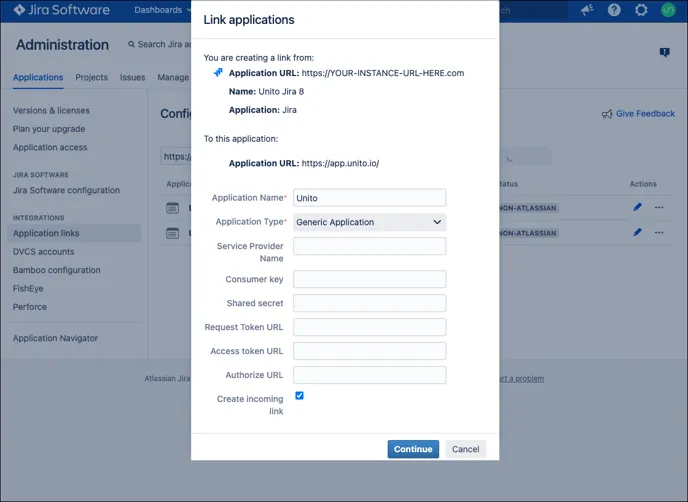The height and width of the screenshot is (502, 688).
Task: Open Application access in sidebar
Action: (x=50, y=147)
